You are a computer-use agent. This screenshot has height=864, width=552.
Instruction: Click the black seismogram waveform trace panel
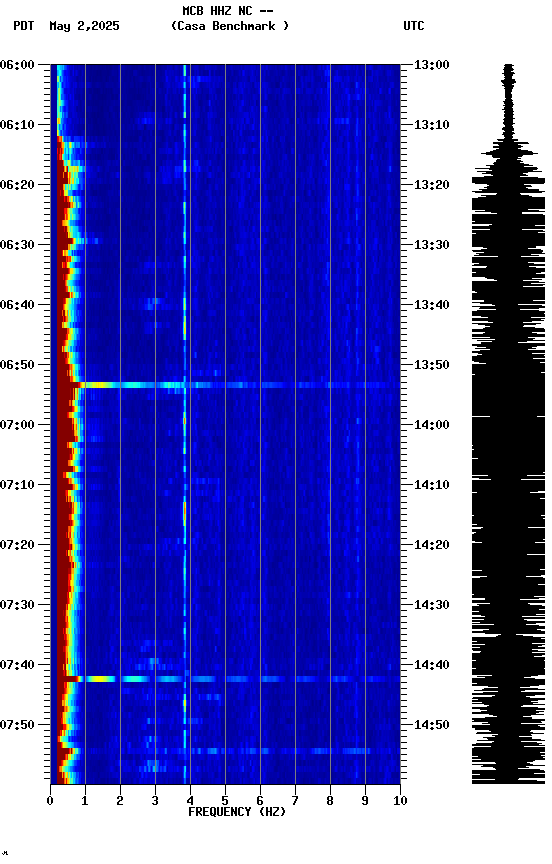click(508, 424)
